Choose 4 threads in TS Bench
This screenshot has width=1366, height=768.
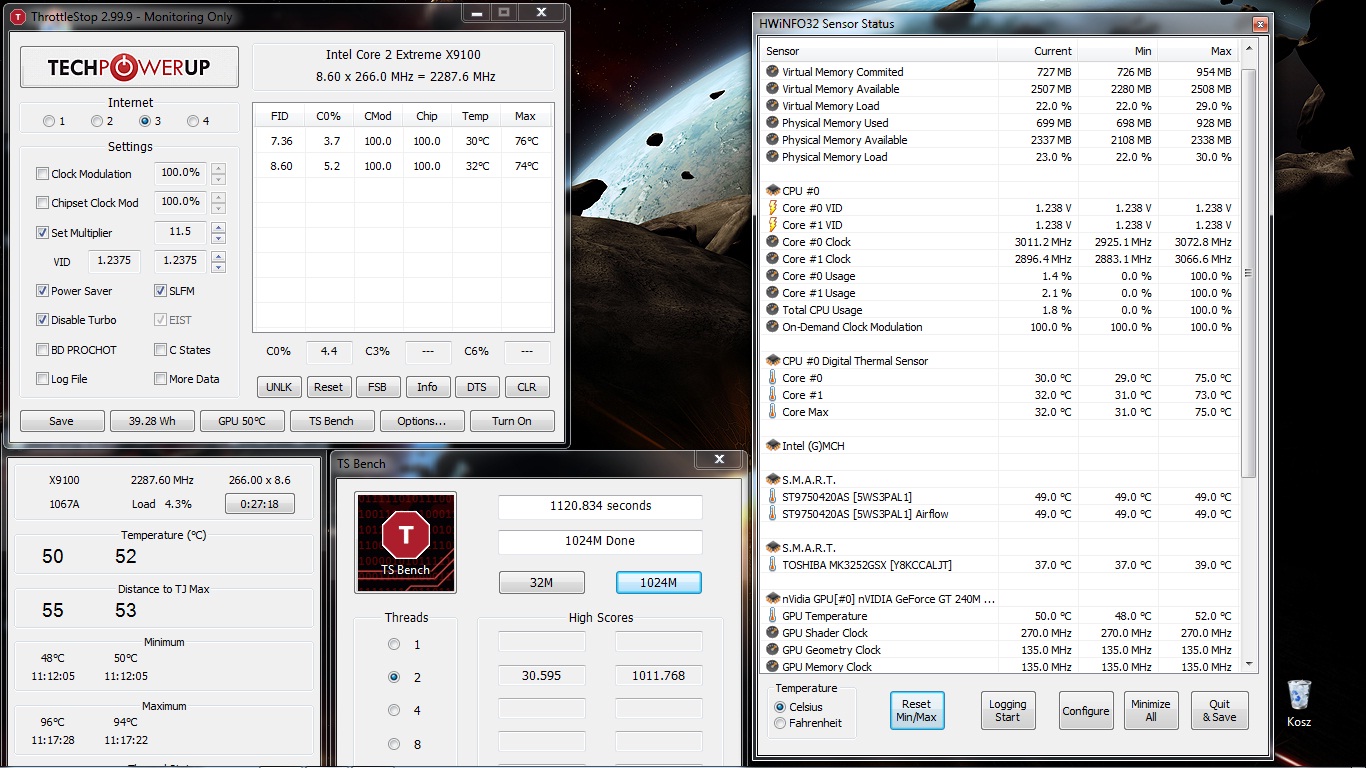[394, 710]
